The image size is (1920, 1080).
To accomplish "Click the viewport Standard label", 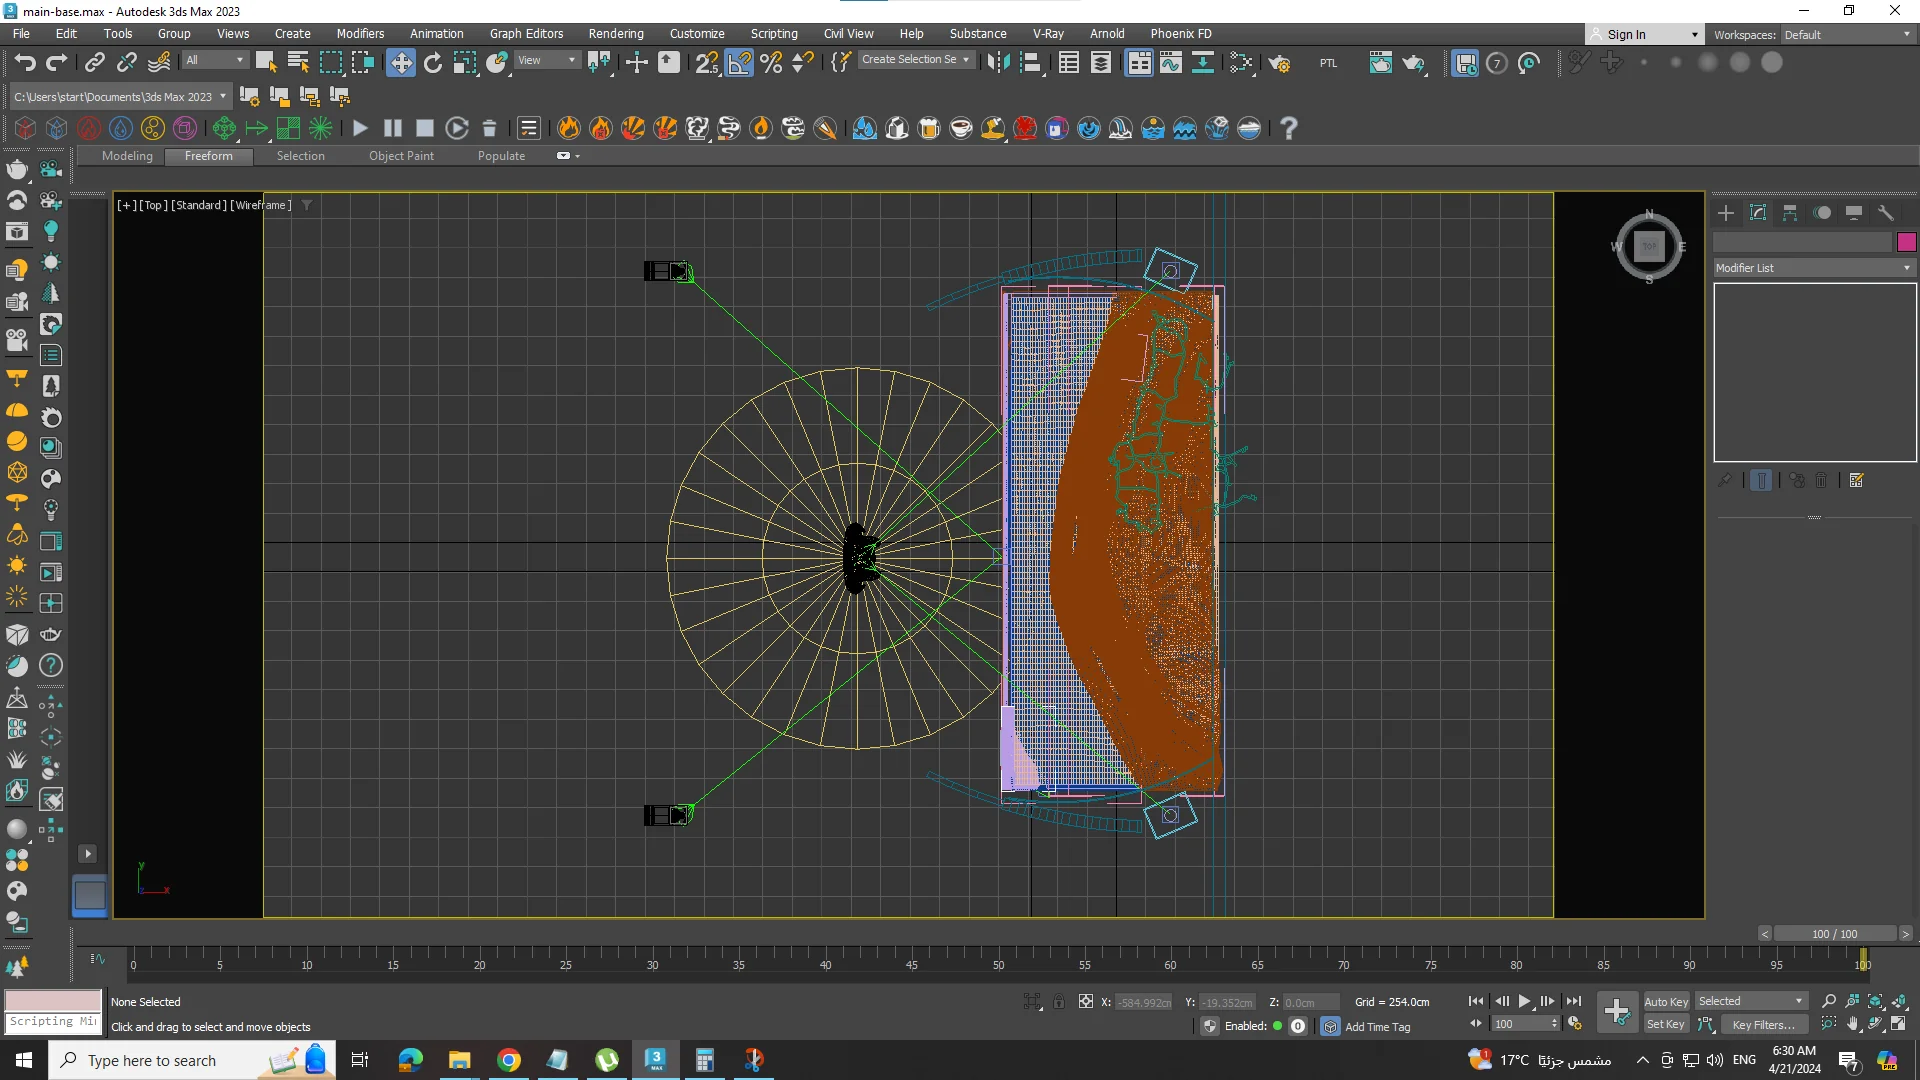I will click(198, 205).
